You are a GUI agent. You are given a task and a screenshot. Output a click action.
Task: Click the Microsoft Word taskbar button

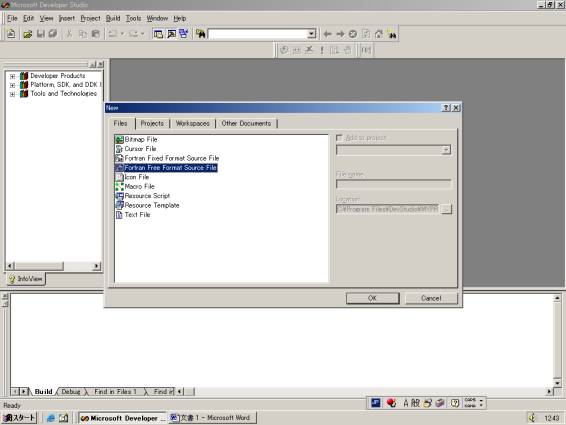tap(212, 418)
